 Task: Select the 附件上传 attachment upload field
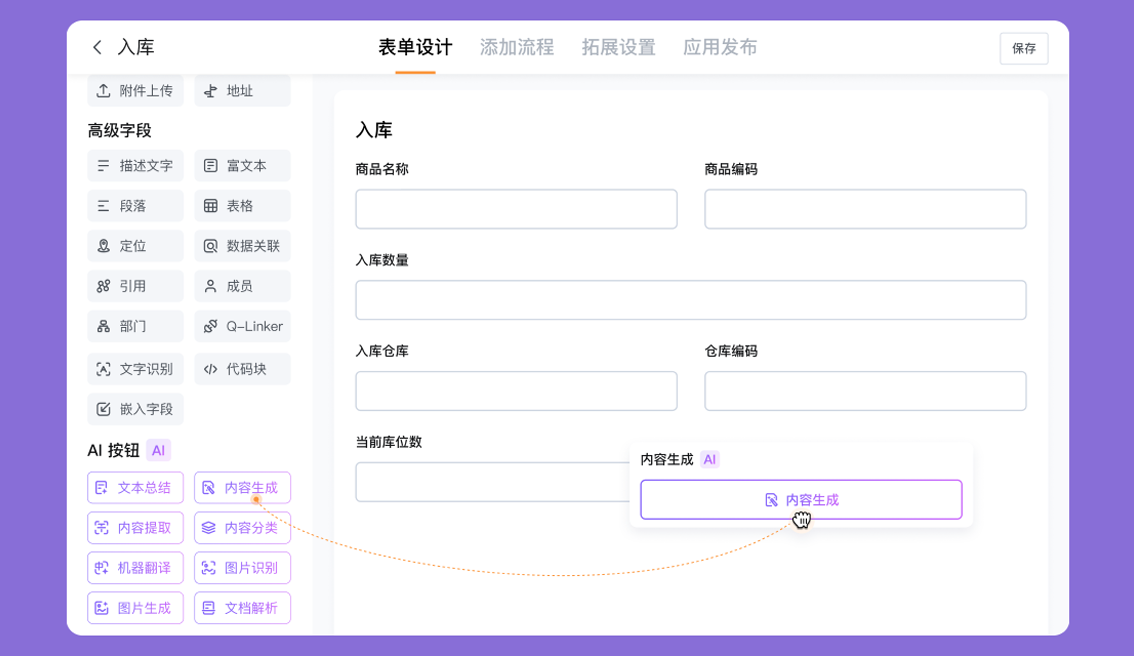pyautogui.click(x=135, y=90)
